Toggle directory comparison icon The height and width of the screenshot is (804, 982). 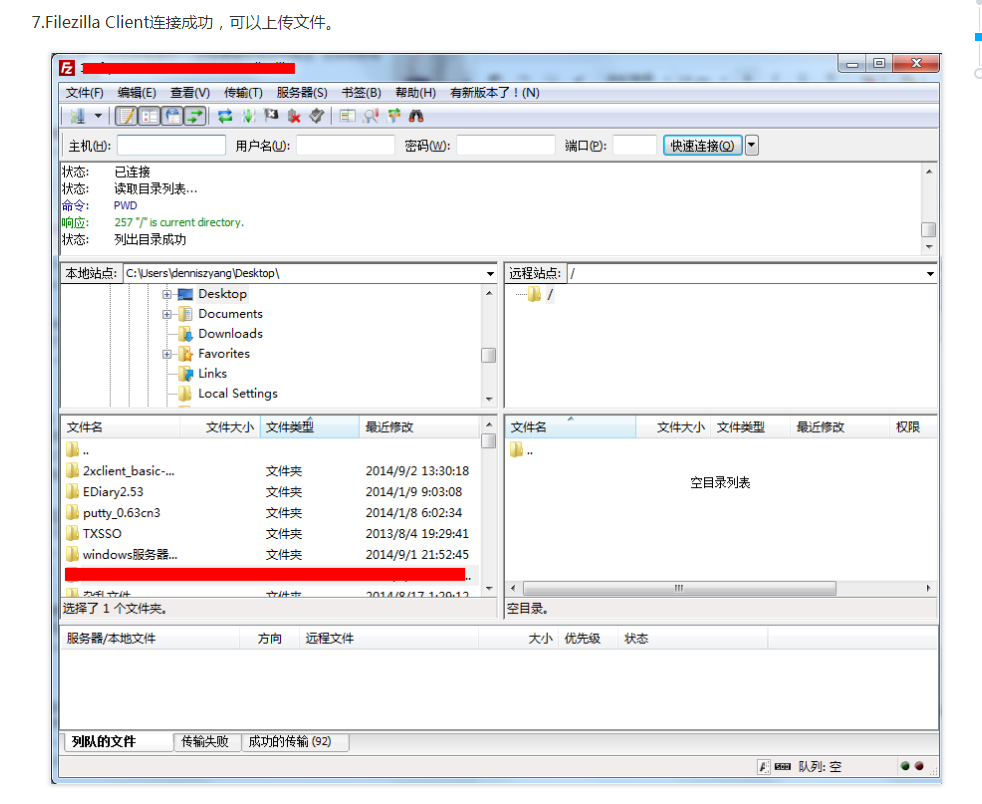pos(371,116)
